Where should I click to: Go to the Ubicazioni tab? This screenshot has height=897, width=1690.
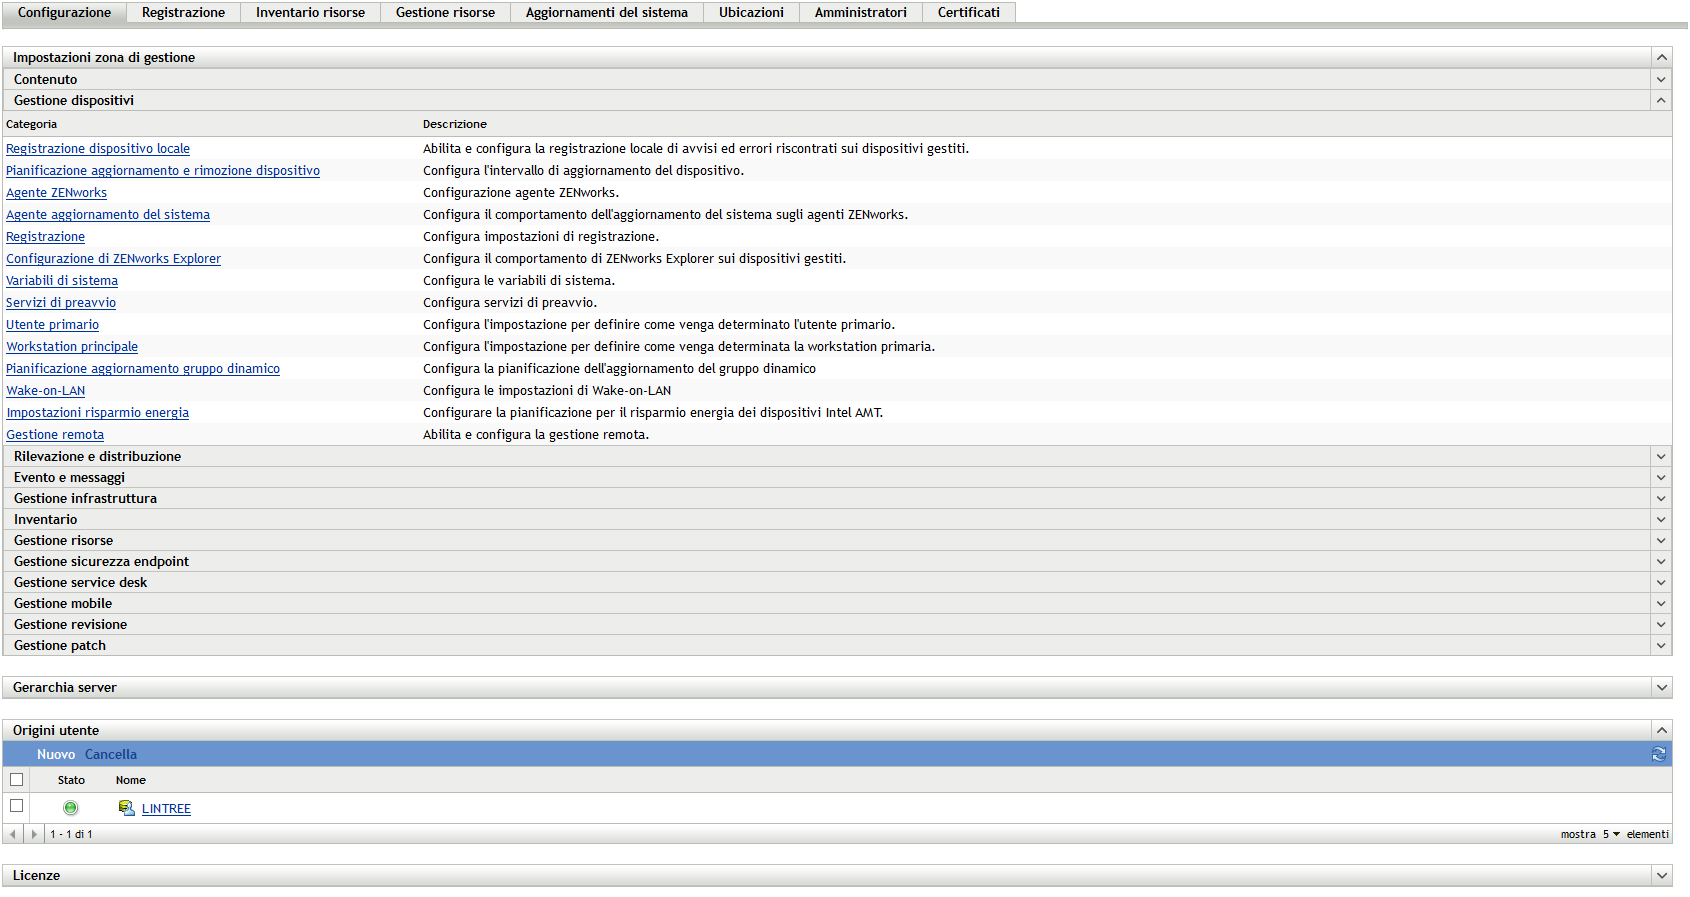click(751, 12)
